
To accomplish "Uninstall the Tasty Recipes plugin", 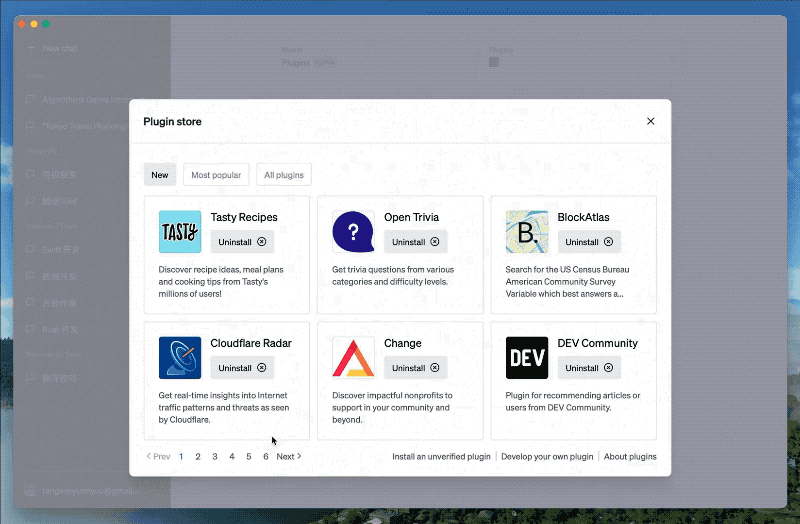I will (x=242, y=242).
